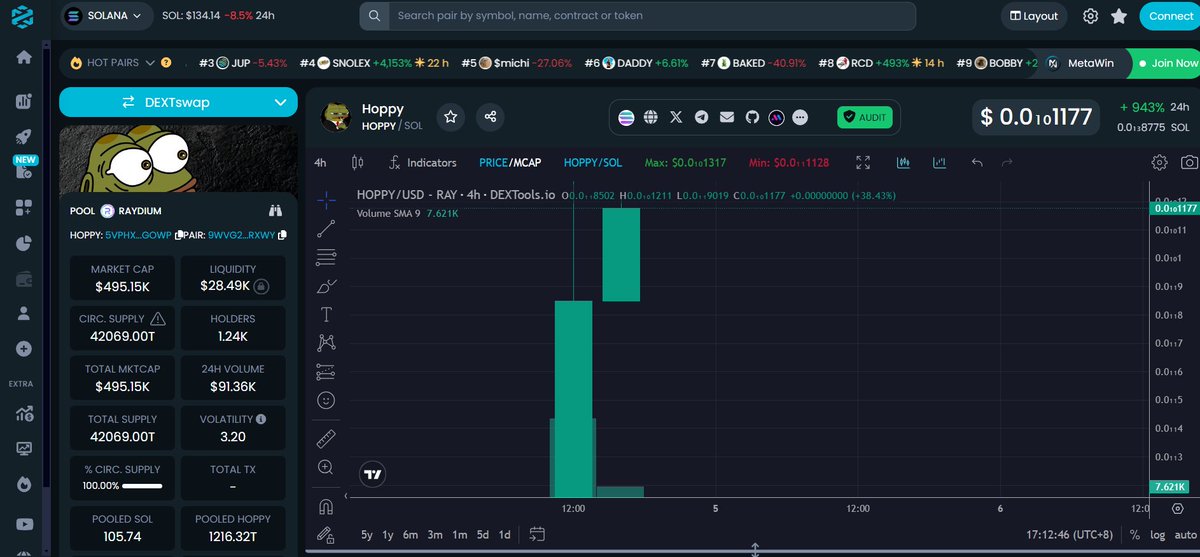Screen dimensions: 1200x557
Task: Toggle auto scale on chart
Action: (1186, 534)
